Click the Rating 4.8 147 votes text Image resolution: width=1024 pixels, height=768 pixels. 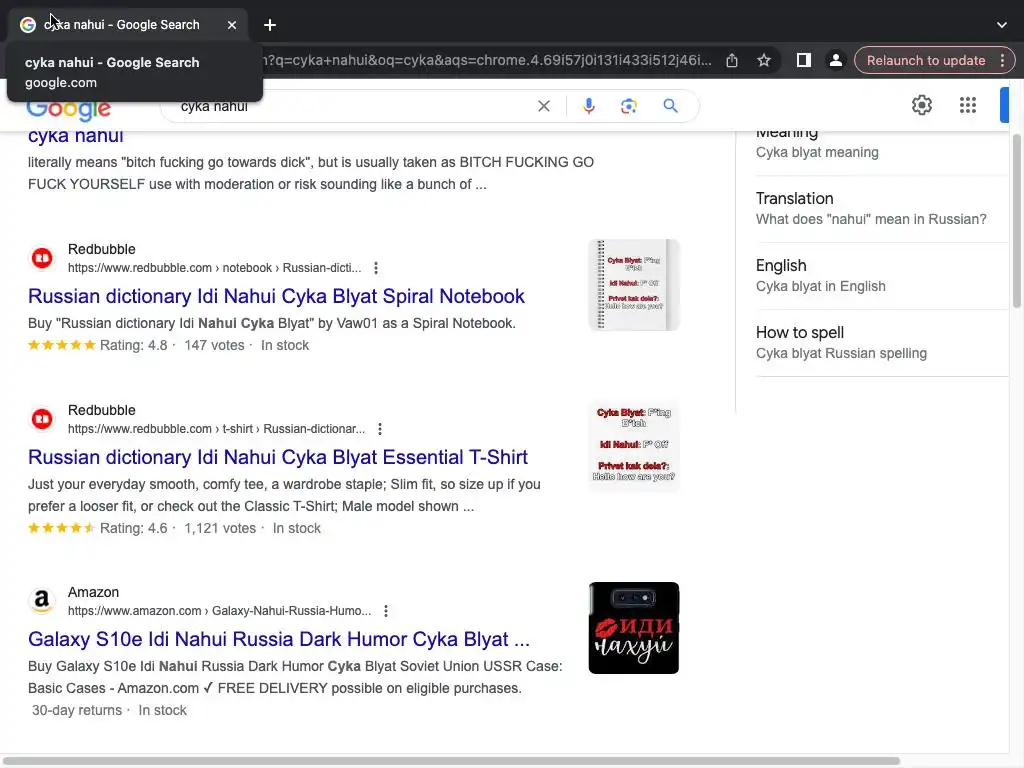[172, 345]
